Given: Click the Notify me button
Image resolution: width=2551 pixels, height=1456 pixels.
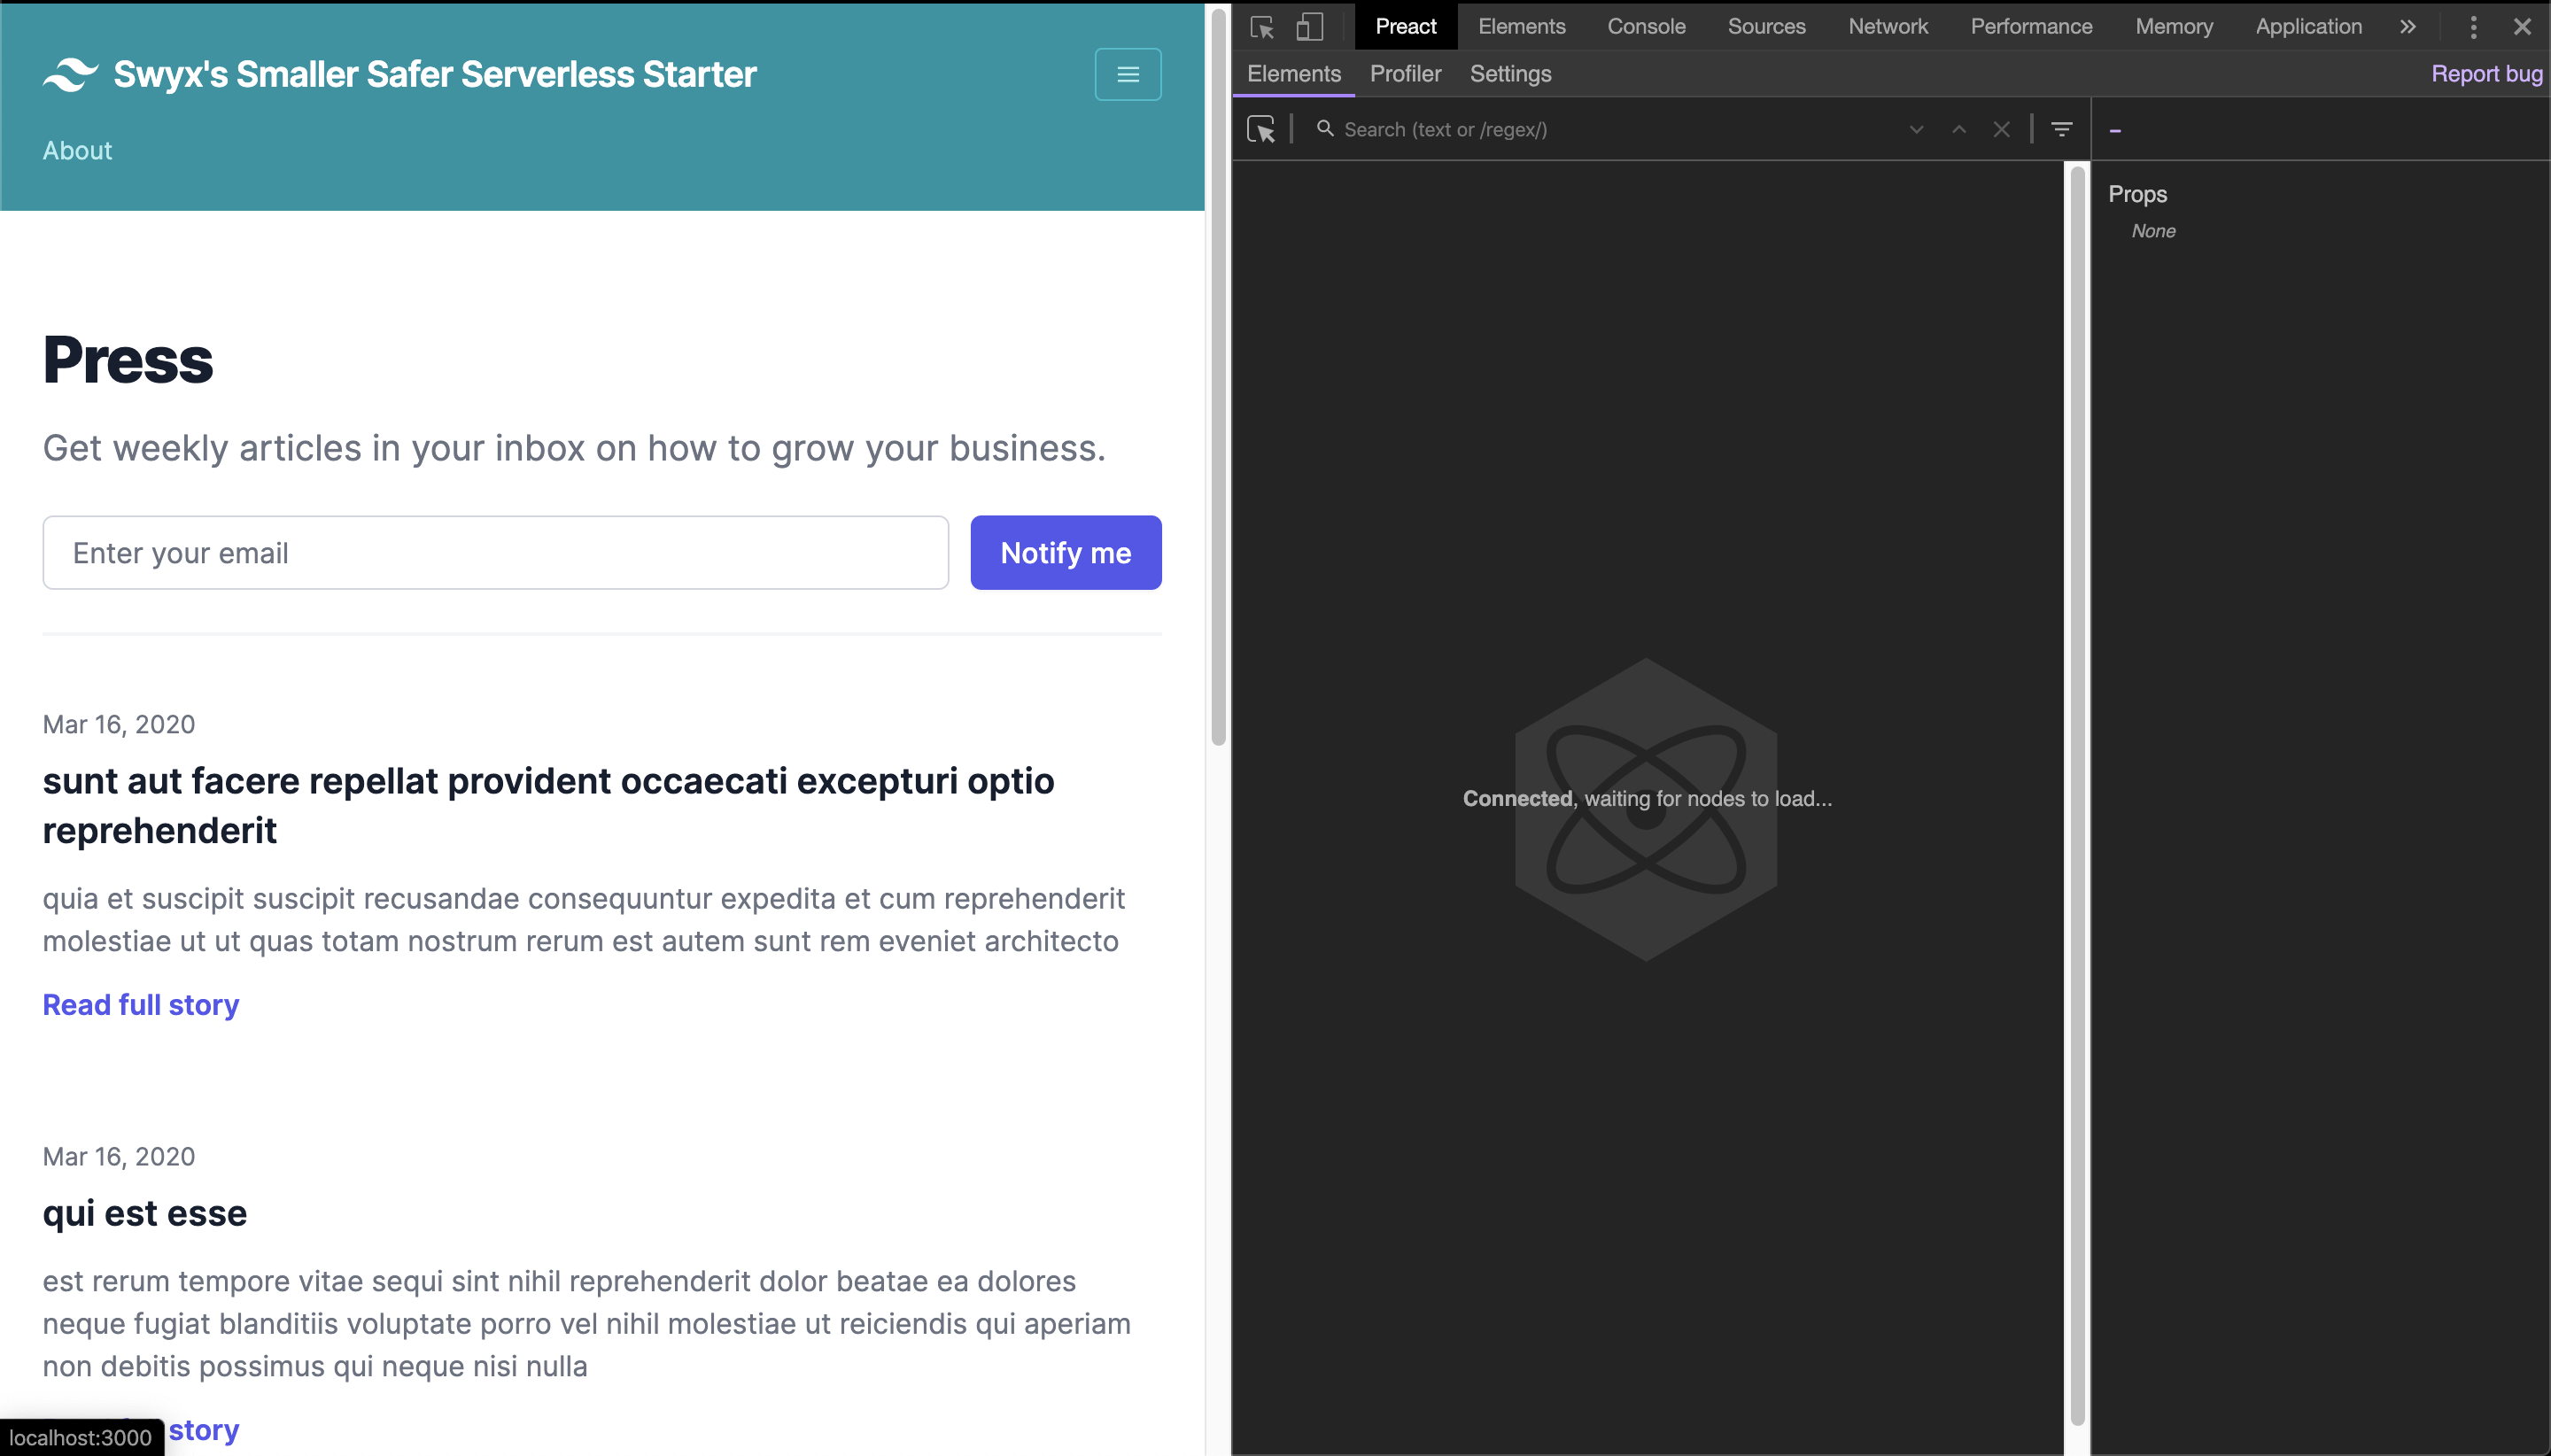Looking at the screenshot, I should click(x=1065, y=552).
